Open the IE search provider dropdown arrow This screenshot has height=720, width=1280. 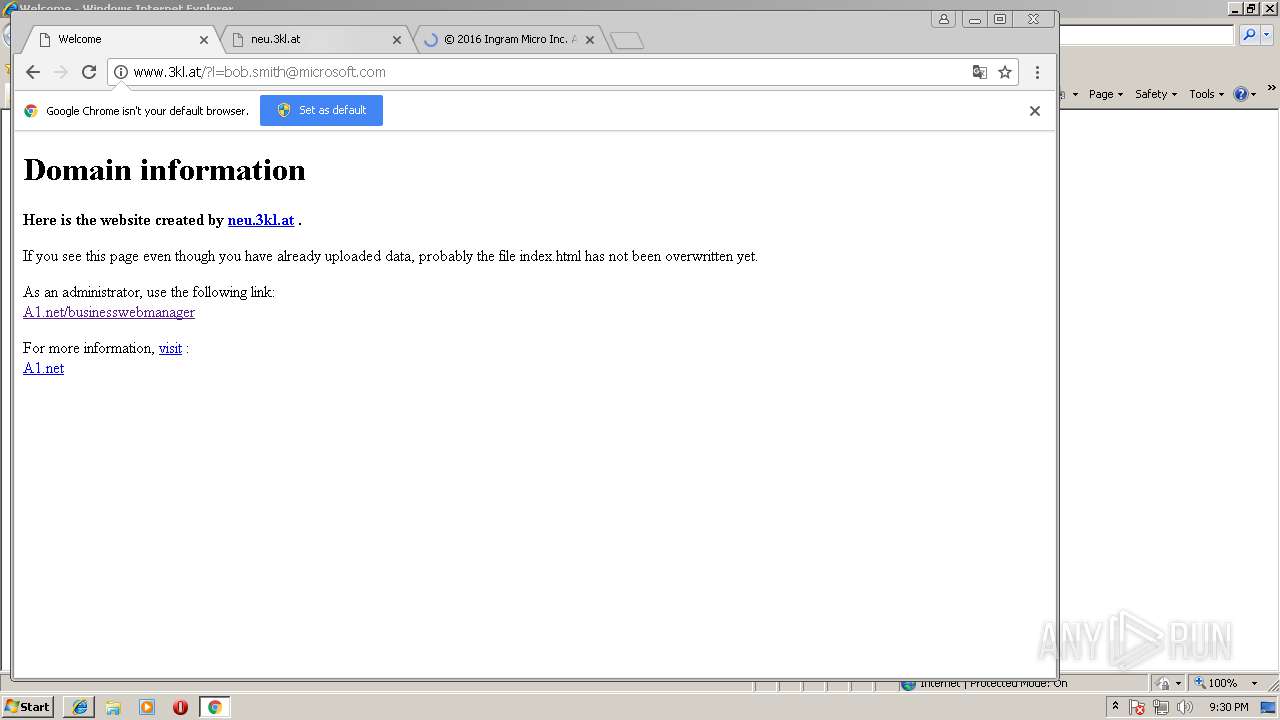(x=1267, y=35)
